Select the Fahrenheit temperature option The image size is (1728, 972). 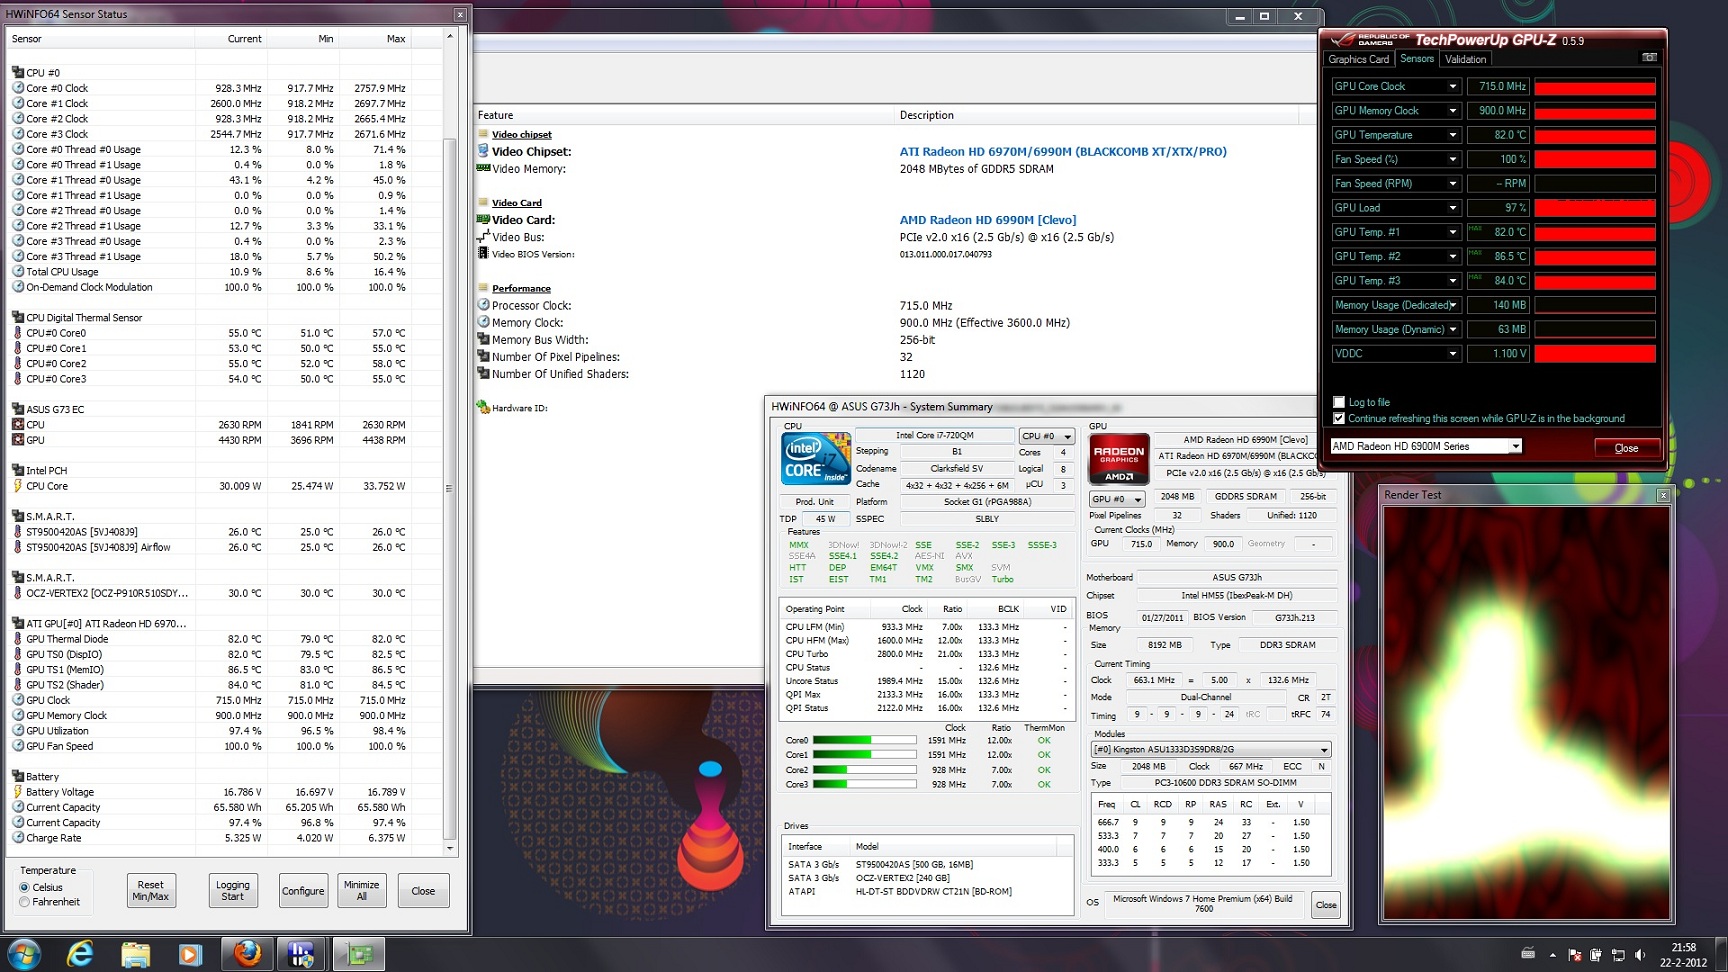point(24,902)
